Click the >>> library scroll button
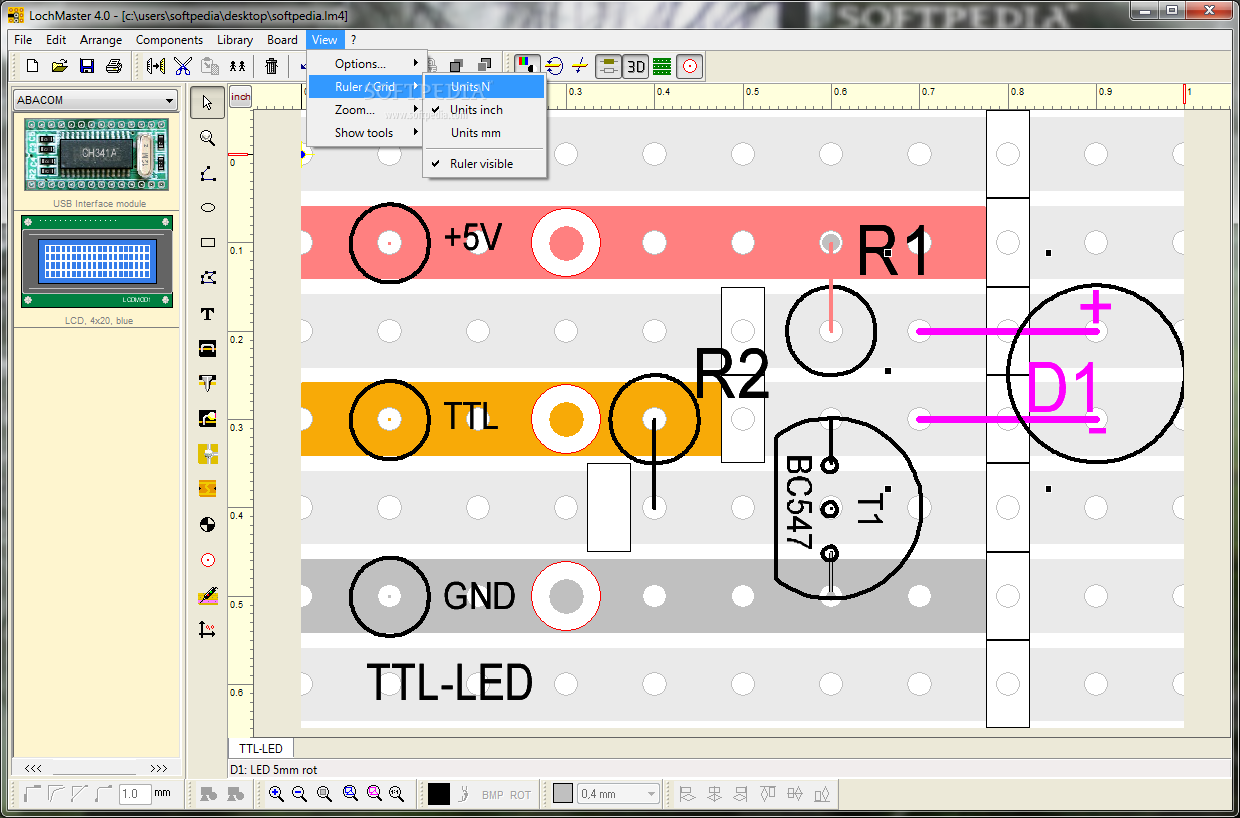 159,768
